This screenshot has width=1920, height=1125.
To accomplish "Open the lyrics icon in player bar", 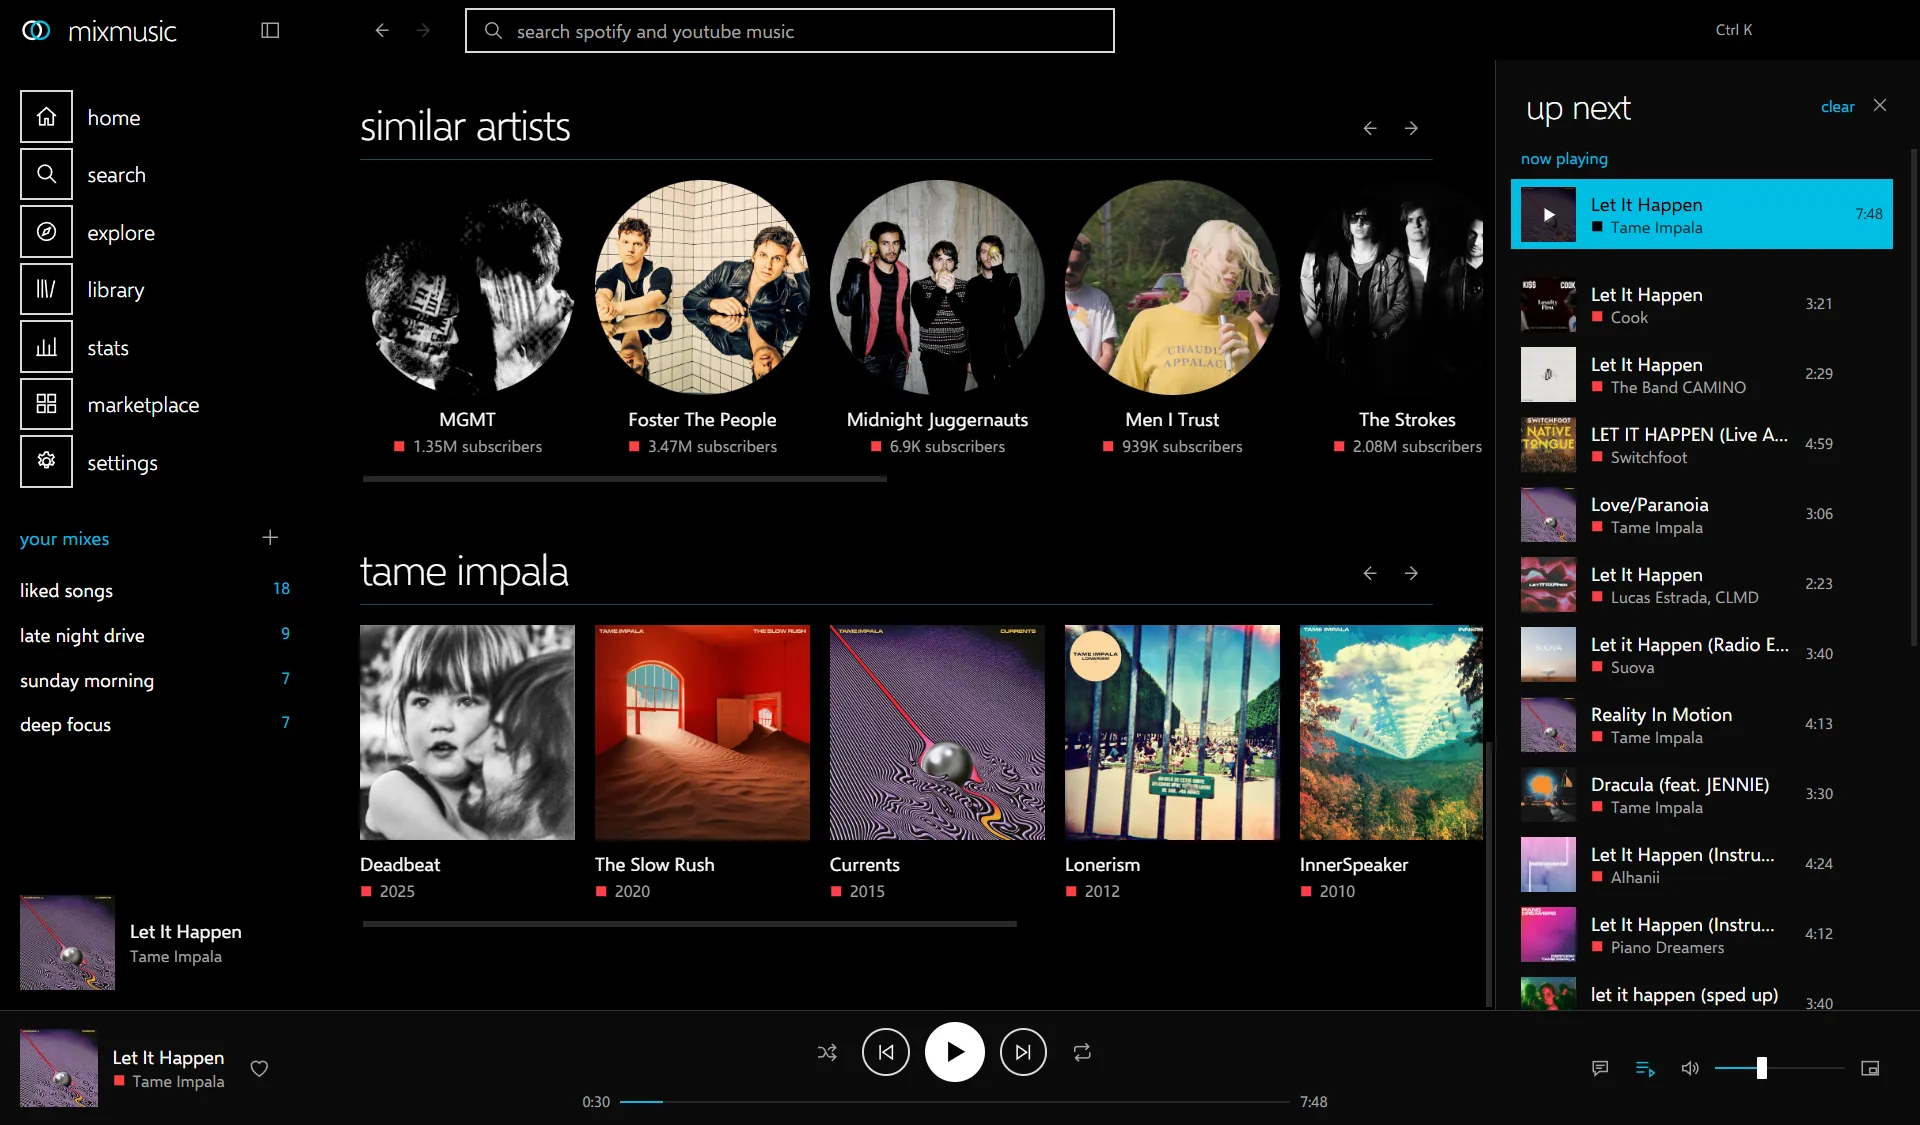I will coord(1600,1068).
